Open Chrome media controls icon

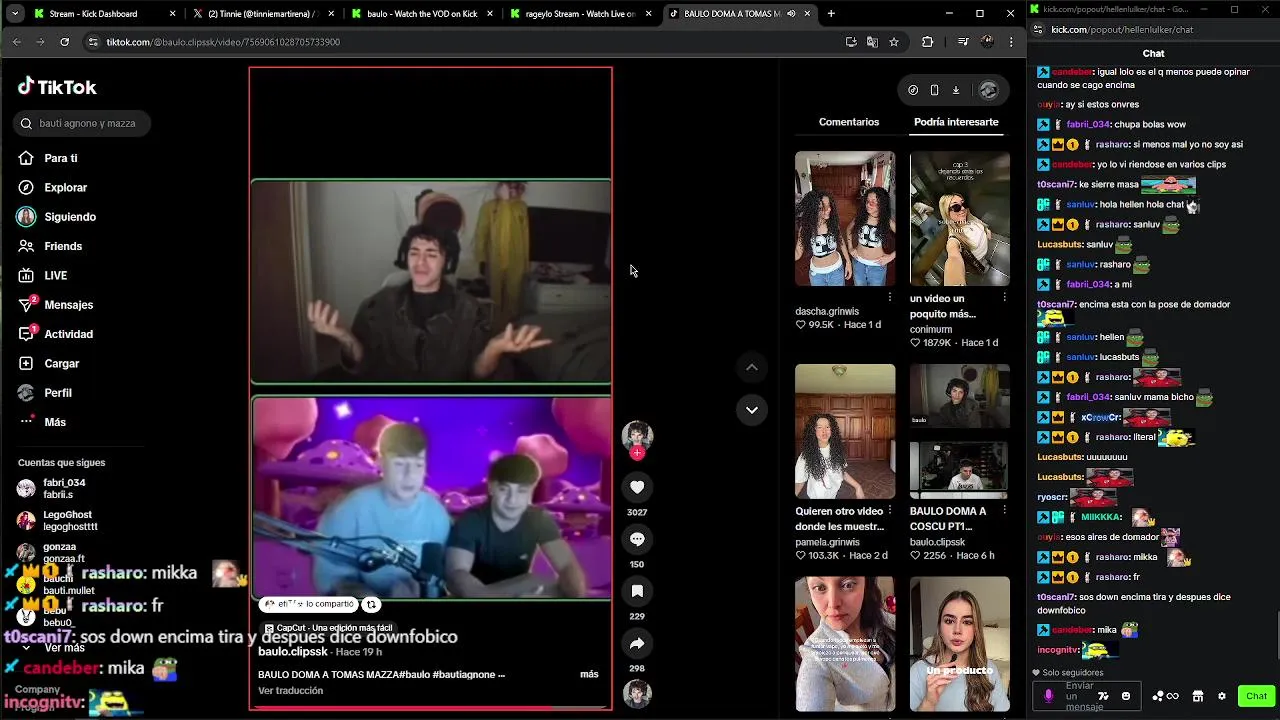963,42
